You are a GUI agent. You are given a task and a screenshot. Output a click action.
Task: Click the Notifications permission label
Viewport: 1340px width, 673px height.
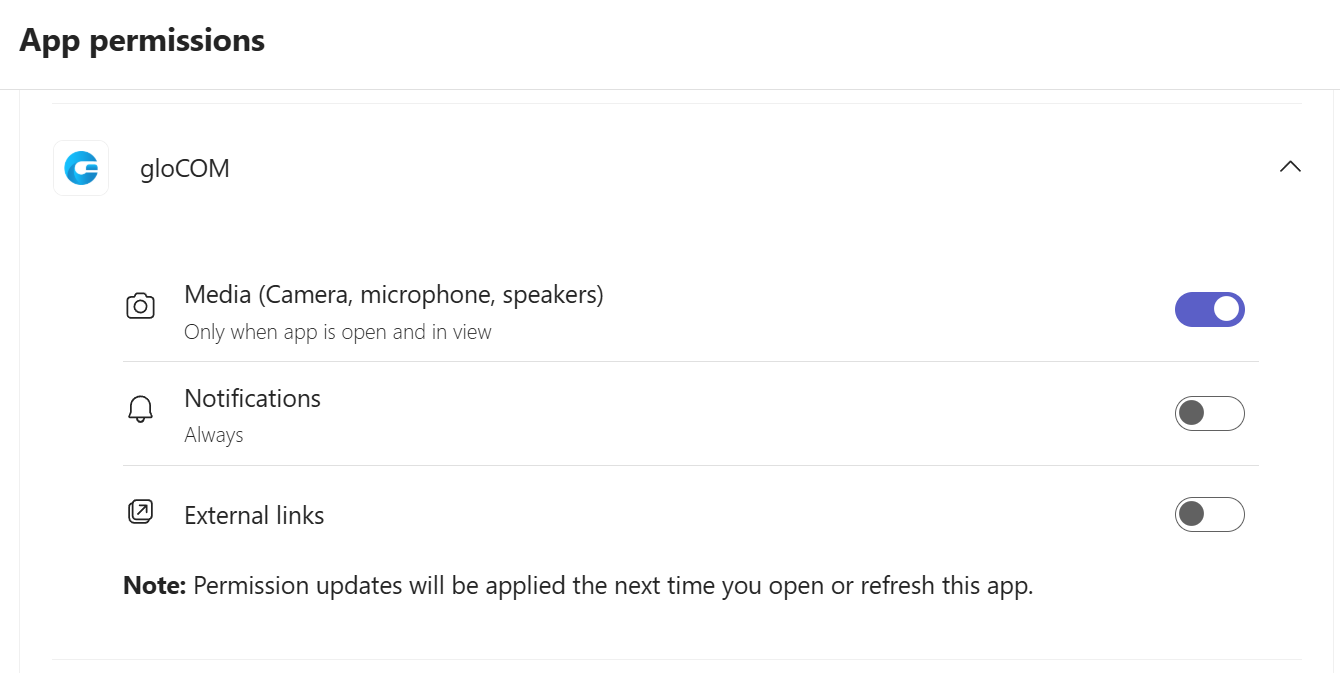[x=252, y=398]
